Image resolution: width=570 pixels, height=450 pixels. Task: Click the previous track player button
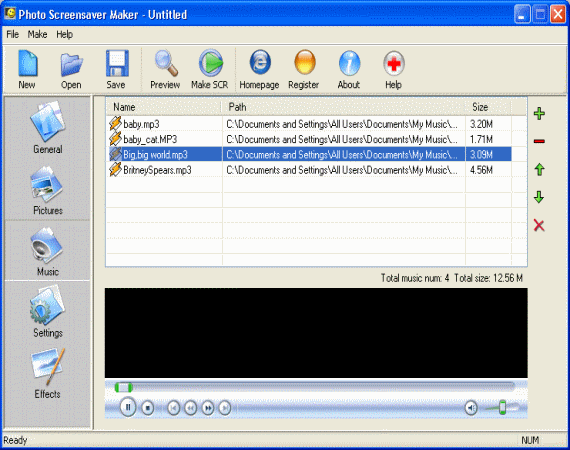pos(174,408)
